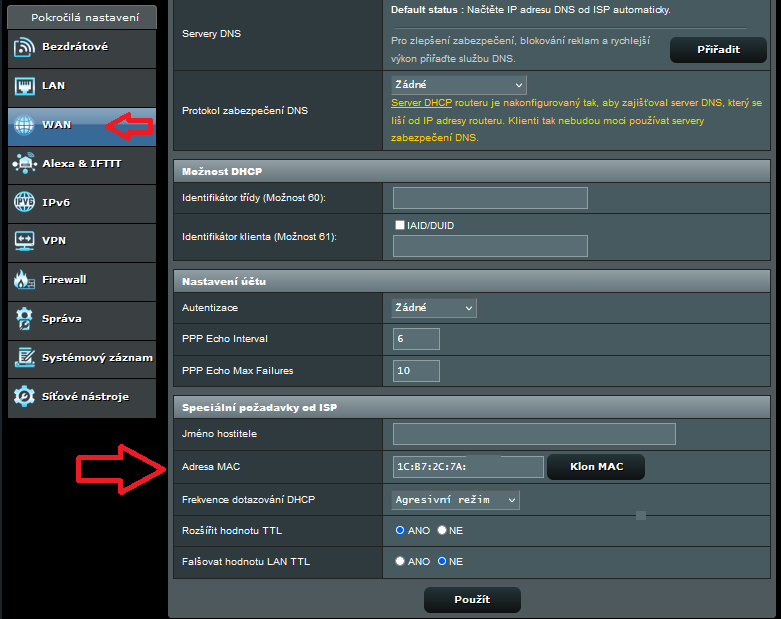Open the Autentizace dropdown
This screenshot has height=619, width=781.
[434, 308]
